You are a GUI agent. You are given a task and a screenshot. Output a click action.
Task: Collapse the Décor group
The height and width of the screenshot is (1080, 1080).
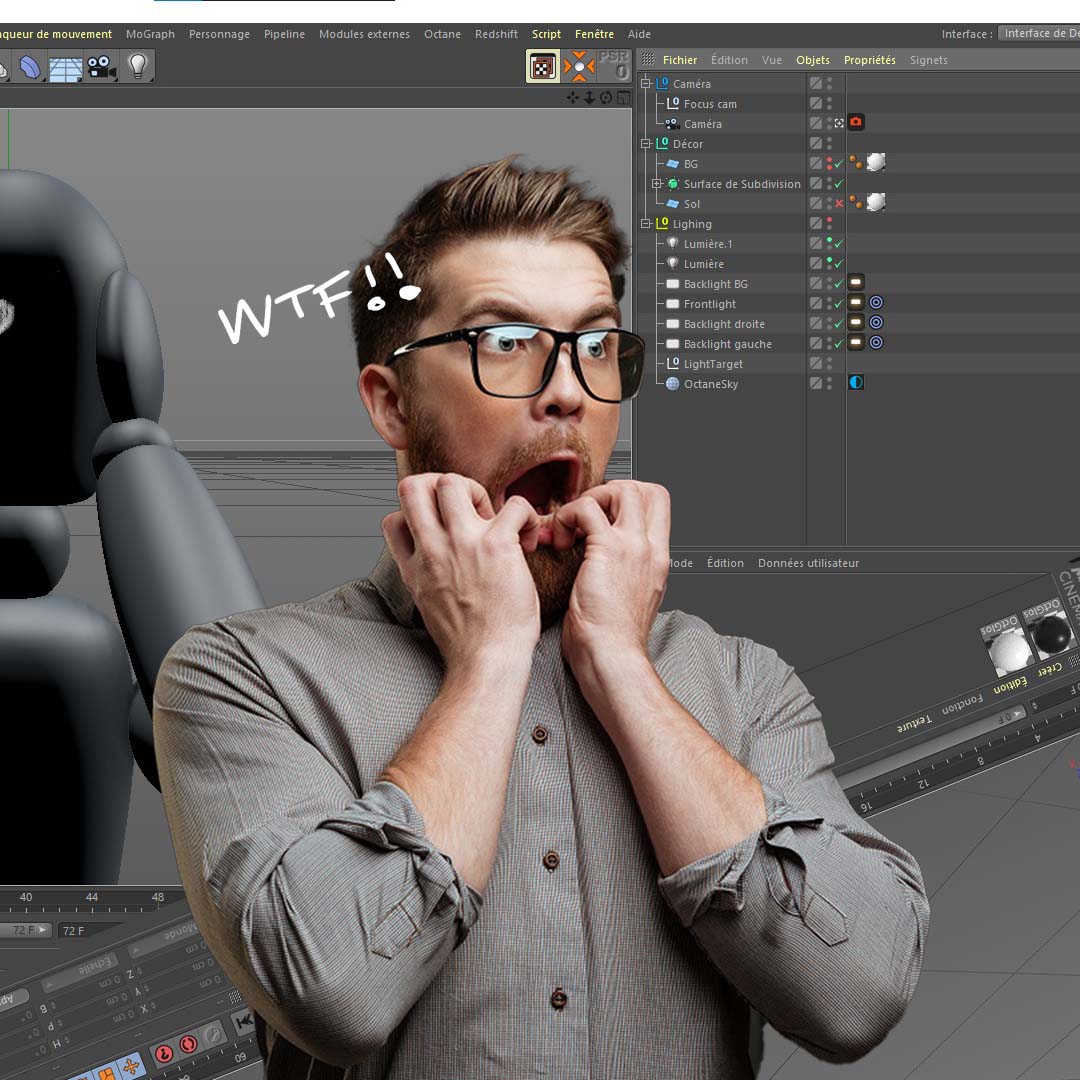[x=646, y=143]
